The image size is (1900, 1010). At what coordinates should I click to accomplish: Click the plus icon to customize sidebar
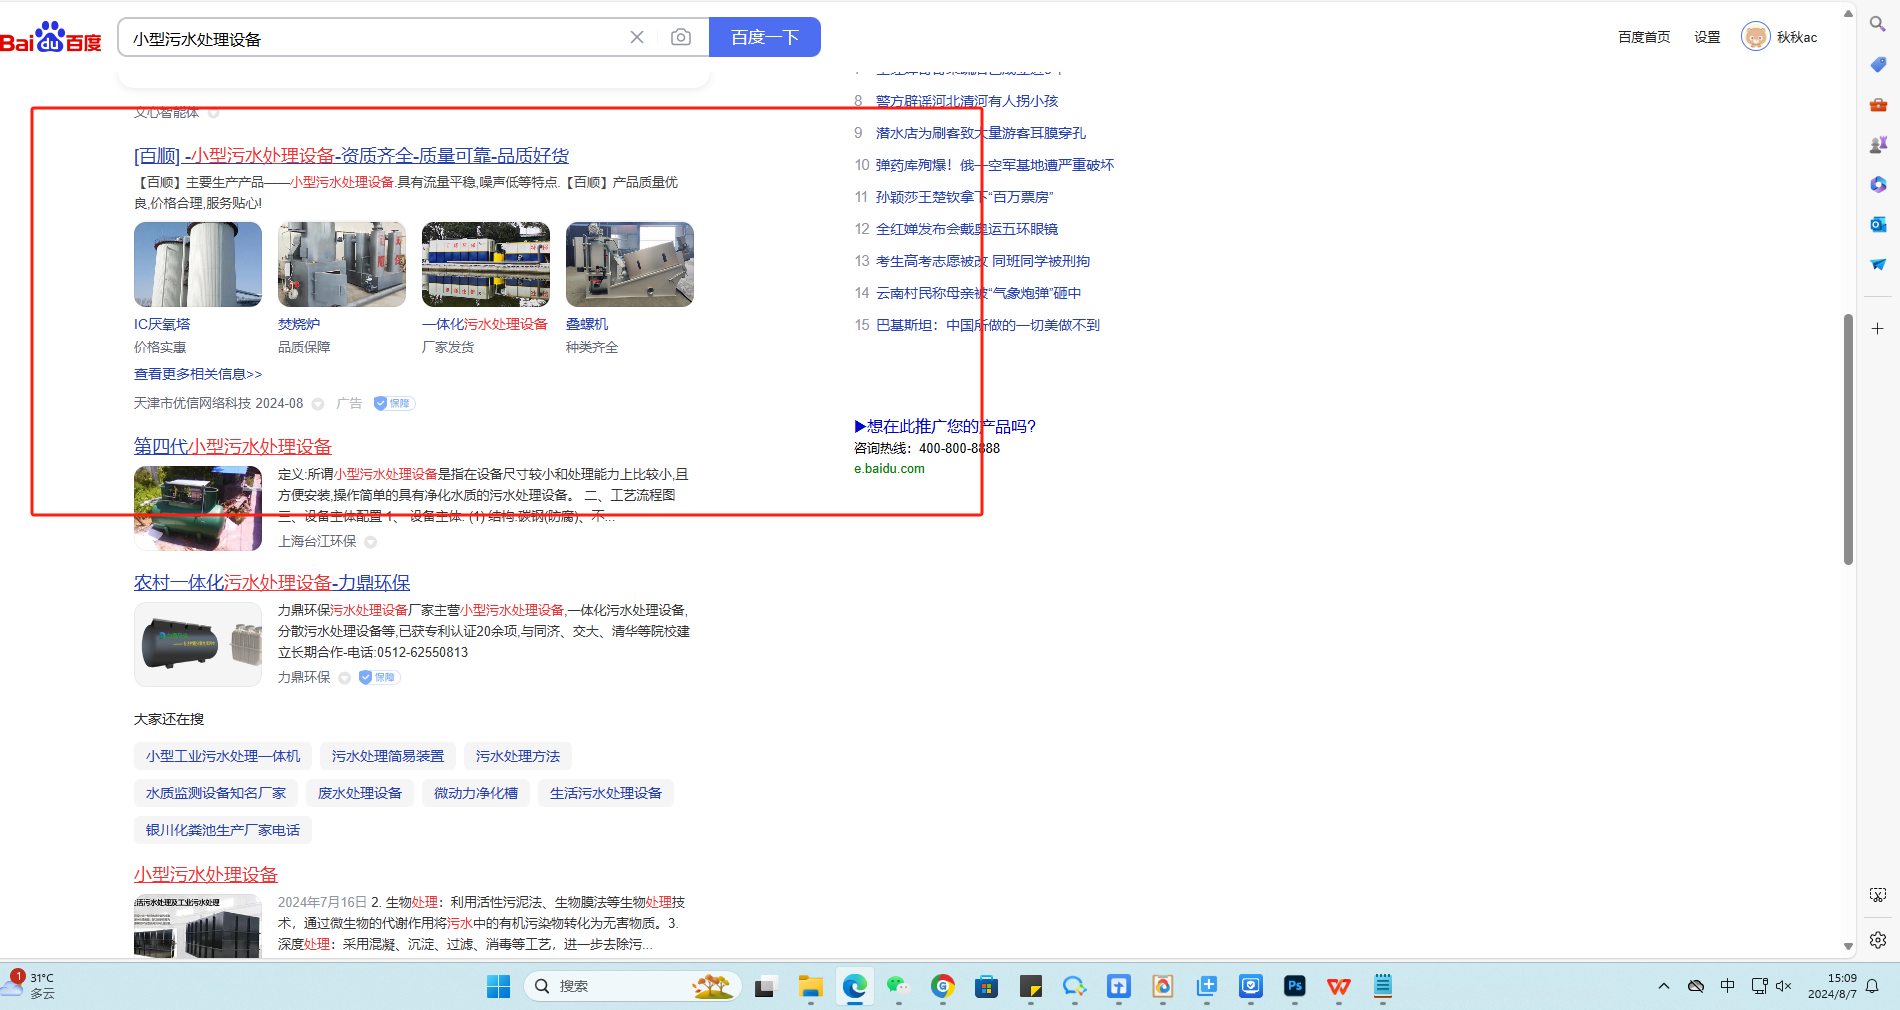pos(1878,328)
